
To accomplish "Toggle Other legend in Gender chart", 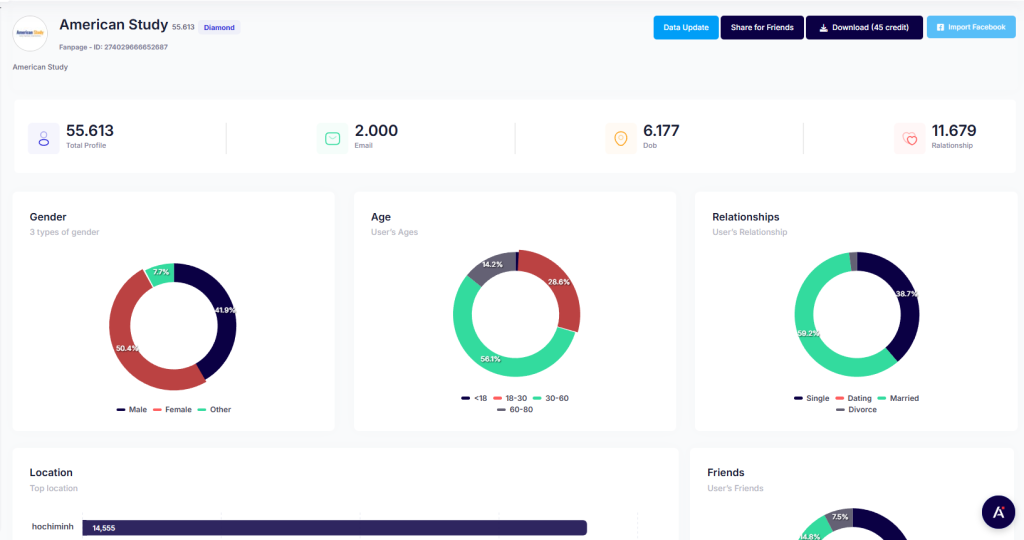I will point(214,409).
